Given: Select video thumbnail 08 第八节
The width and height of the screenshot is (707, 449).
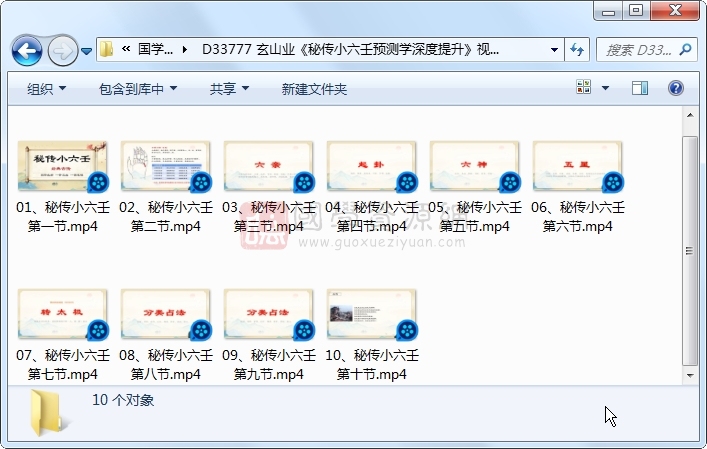Looking at the screenshot, I should pos(165,314).
